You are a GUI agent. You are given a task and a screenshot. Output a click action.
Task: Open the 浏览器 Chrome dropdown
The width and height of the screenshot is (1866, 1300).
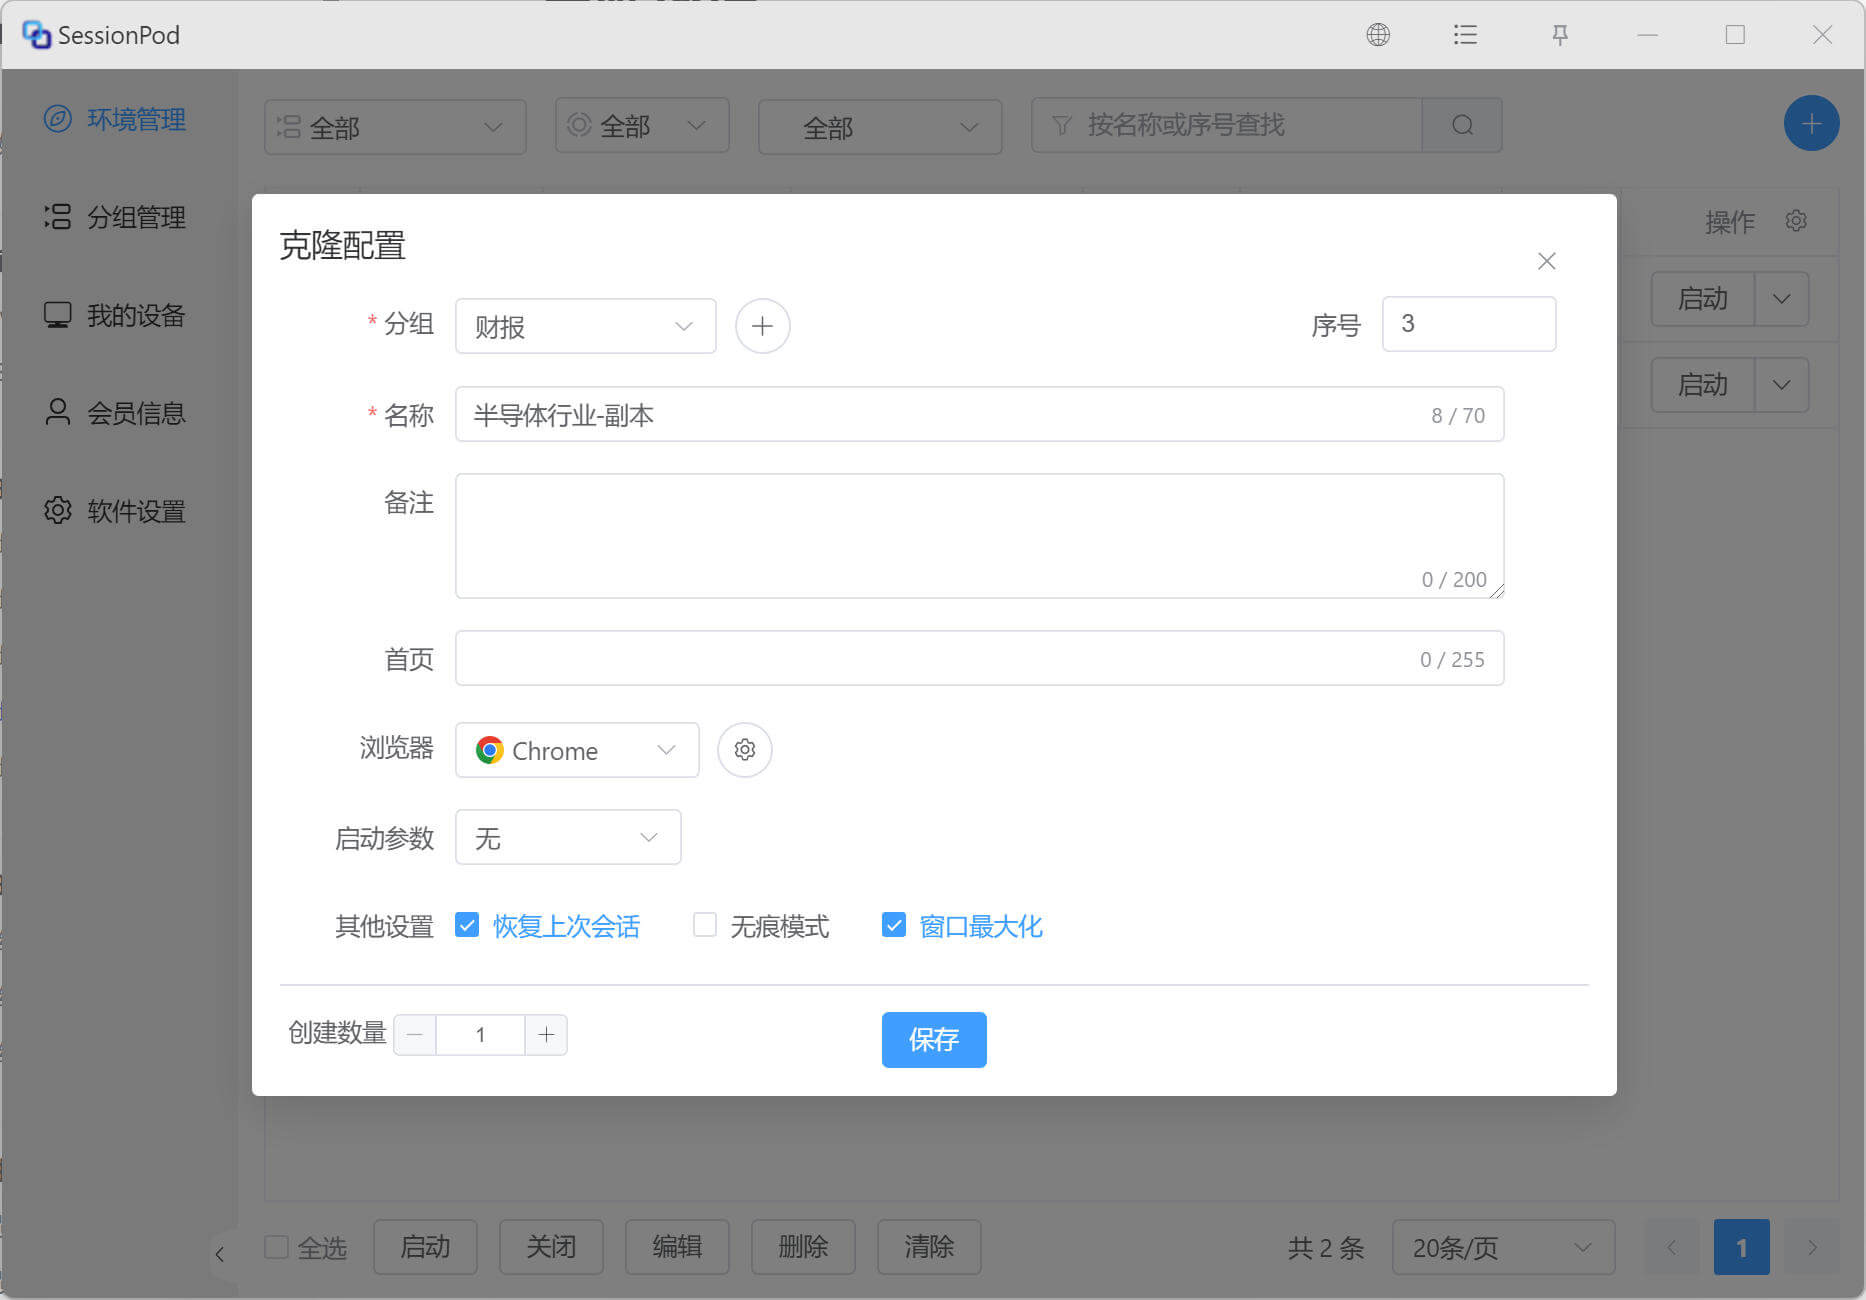[x=577, y=750]
